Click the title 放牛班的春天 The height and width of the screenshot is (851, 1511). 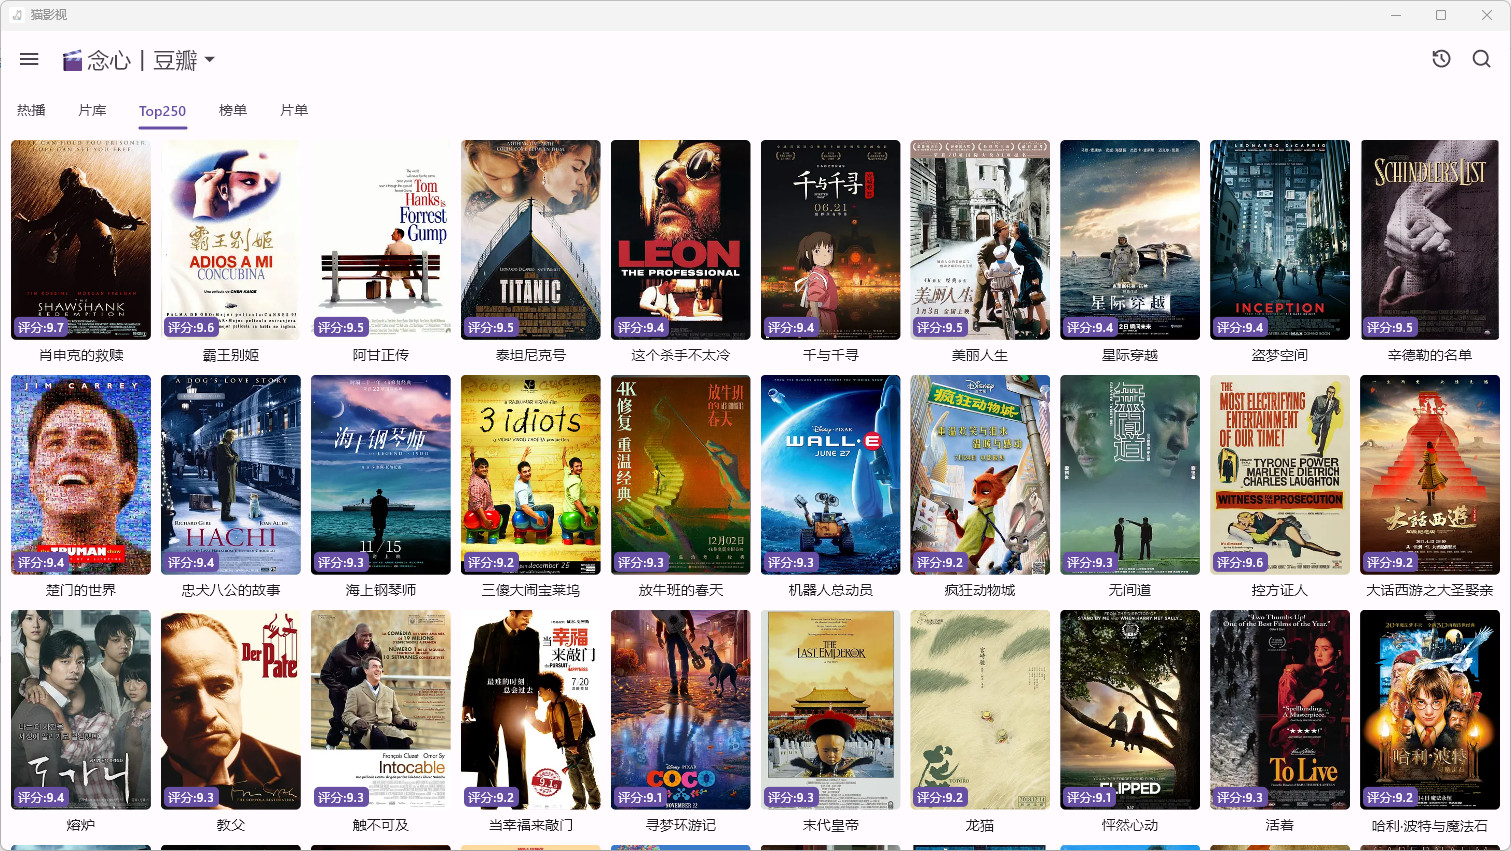(681, 590)
